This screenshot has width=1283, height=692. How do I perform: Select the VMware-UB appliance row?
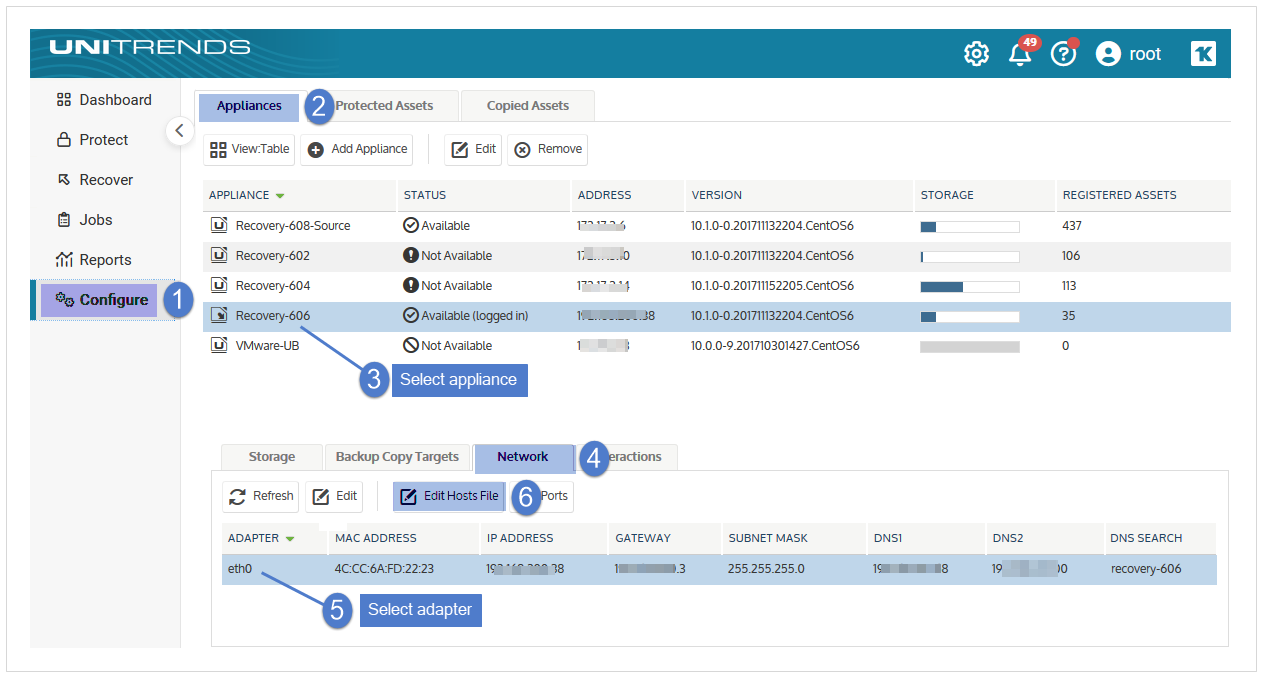click(717, 346)
